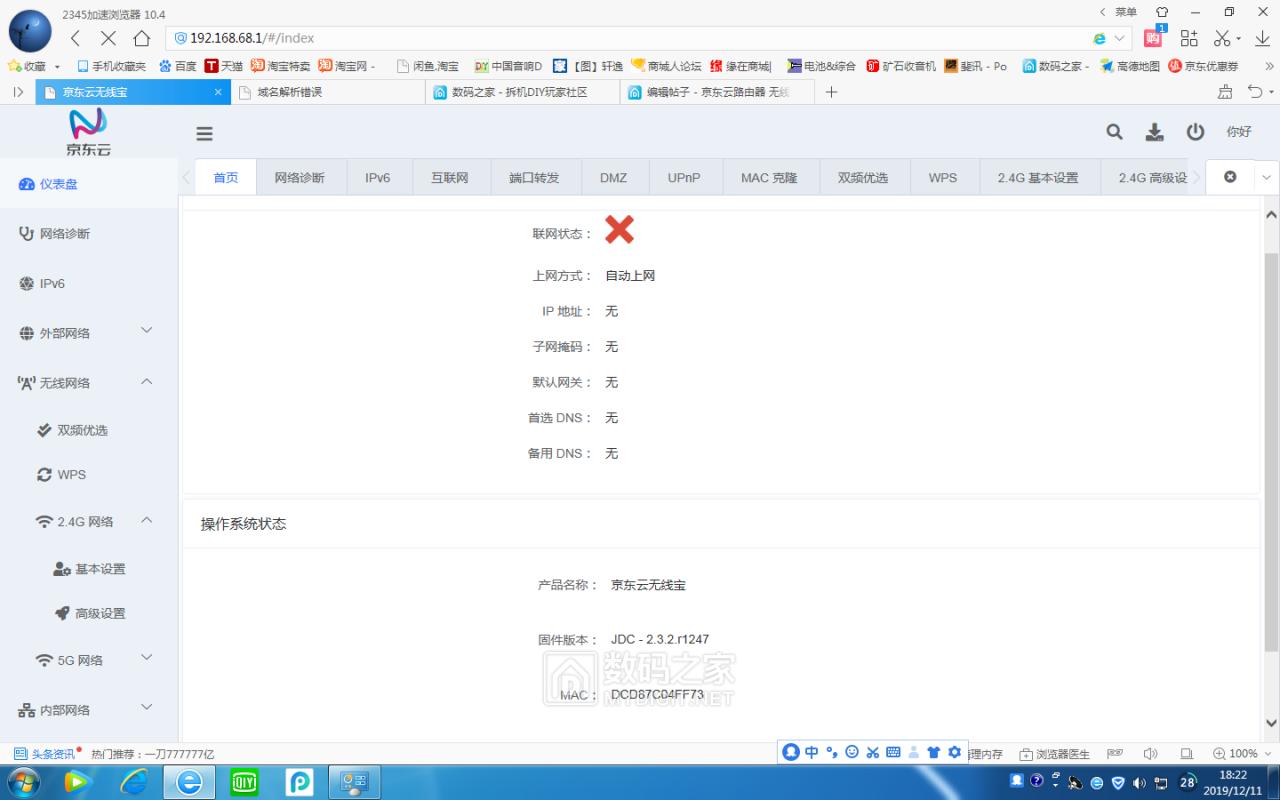The width and height of the screenshot is (1280, 800).
Task: Expand the 内部网络 sidebar section
Action: coord(66,709)
